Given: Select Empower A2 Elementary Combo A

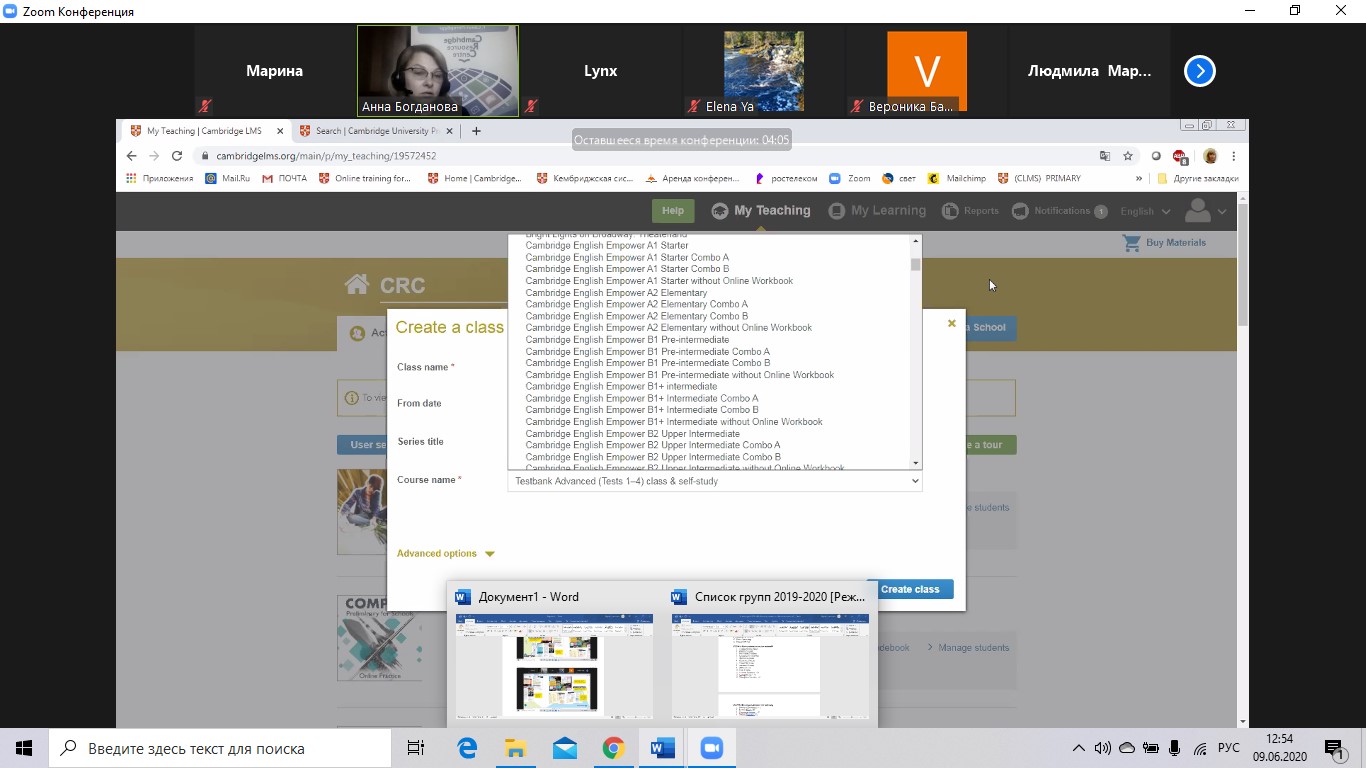Looking at the screenshot, I should click(x=636, y=304).
